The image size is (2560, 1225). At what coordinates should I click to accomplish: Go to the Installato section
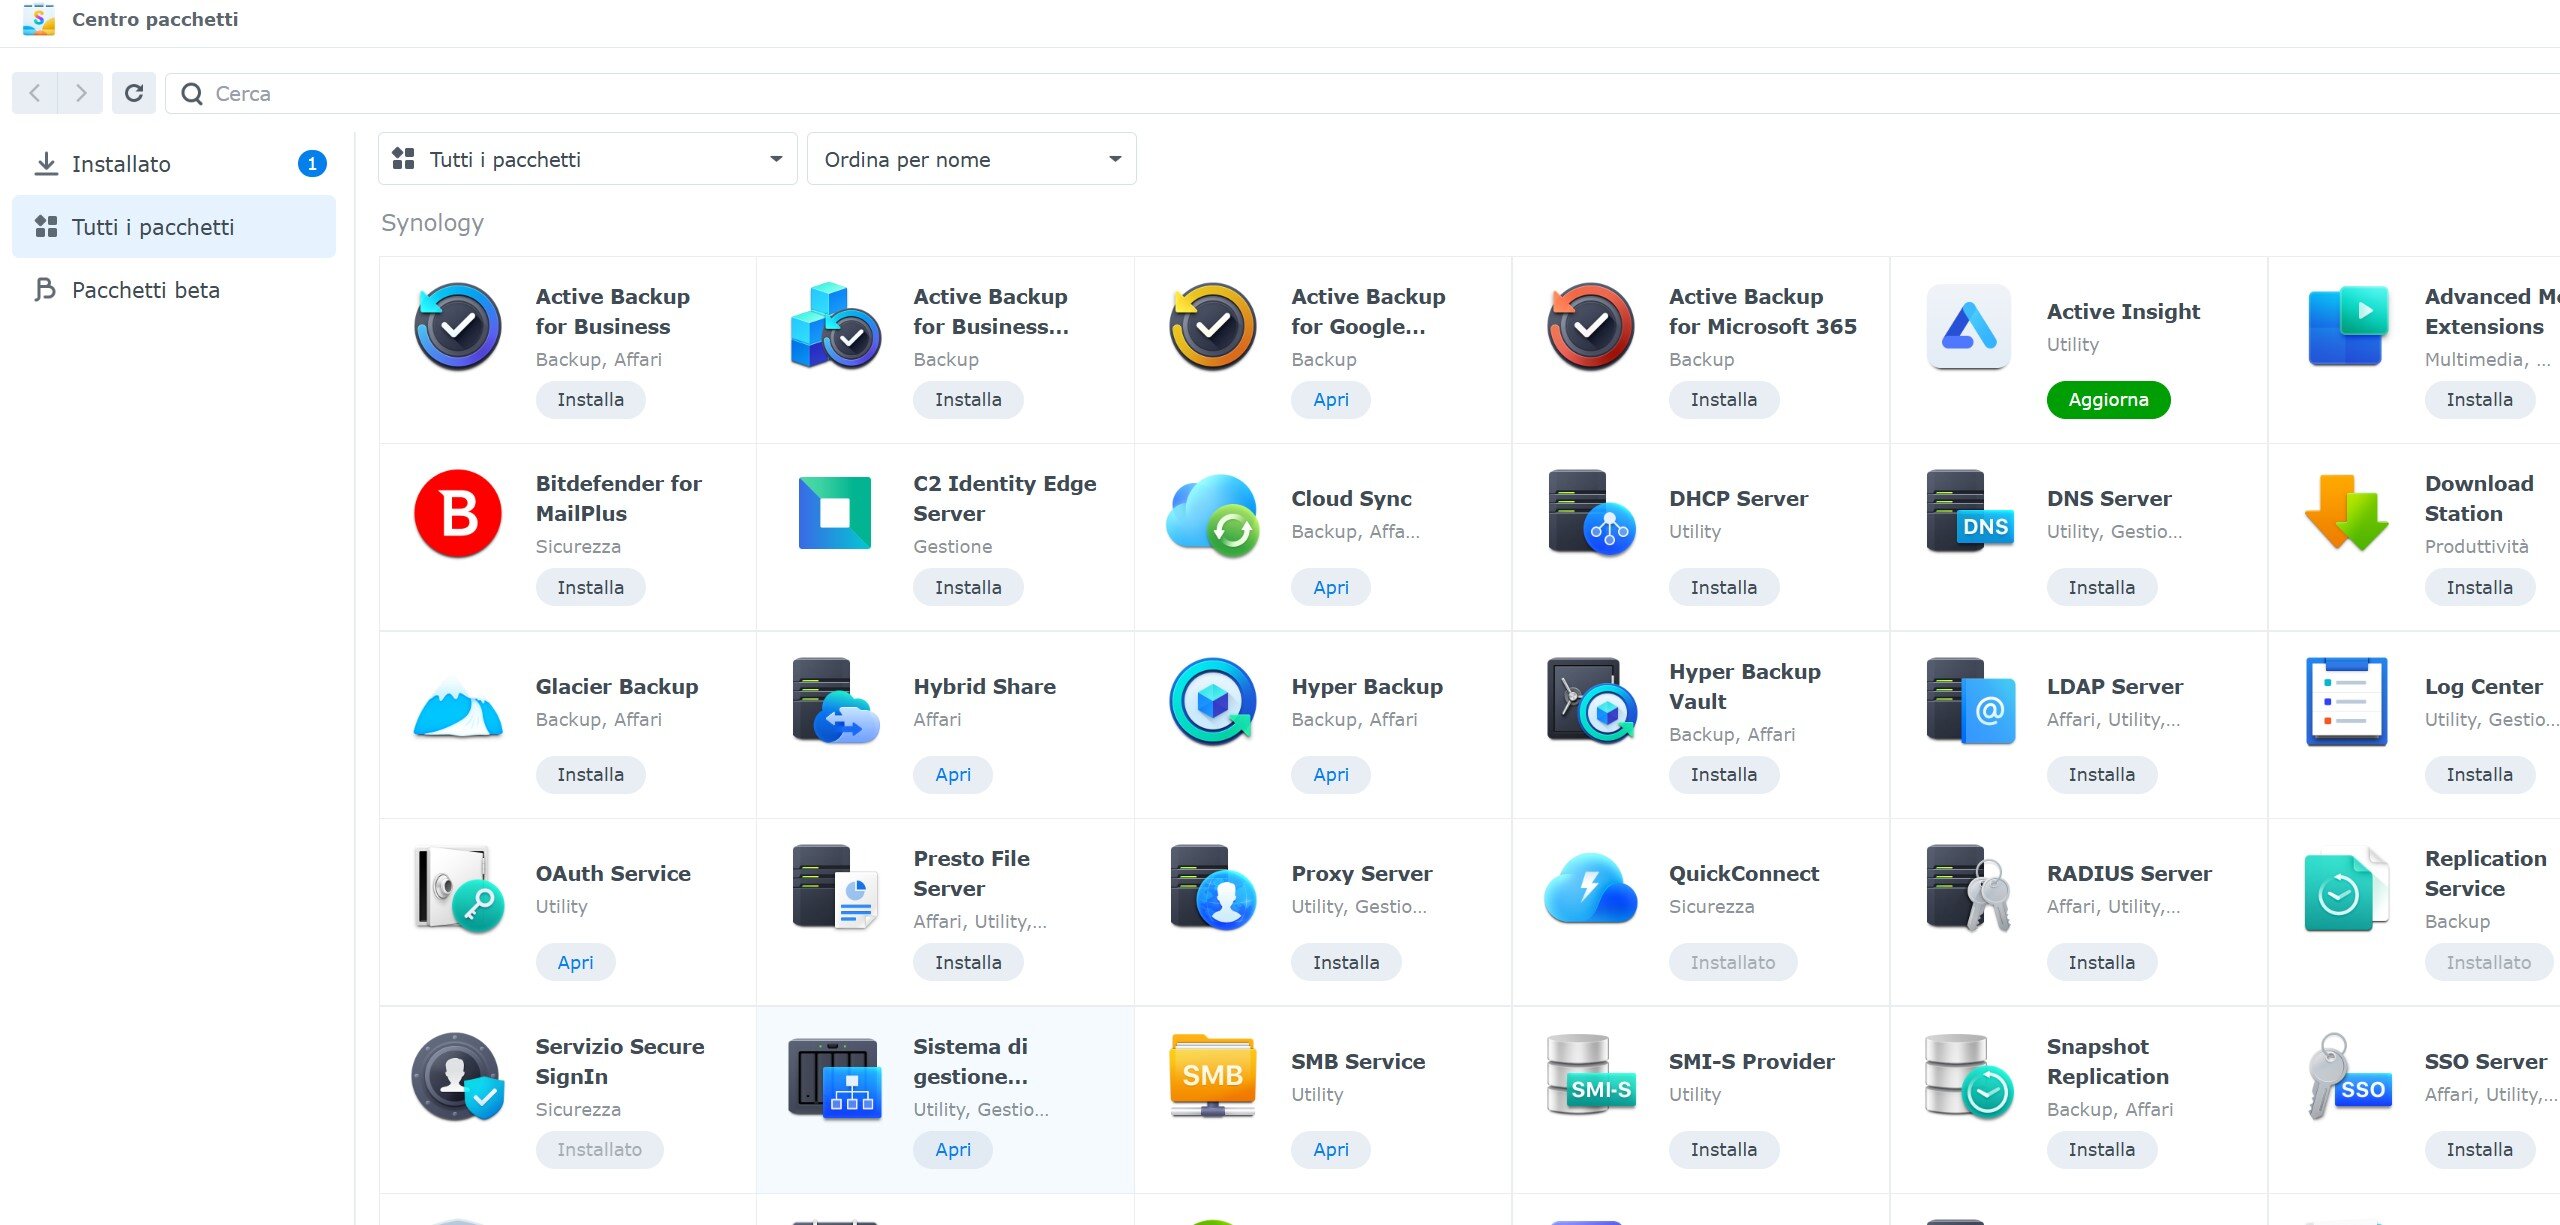pos(121,164)
